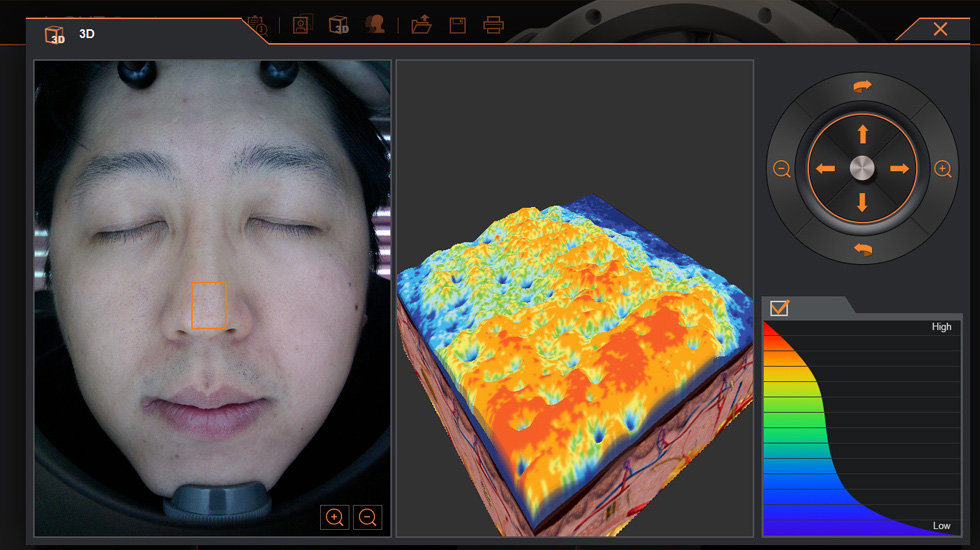Viewport: 980px width, 550px height.
Task: Move the 3D model up
Action: click(x=862, y=134)
